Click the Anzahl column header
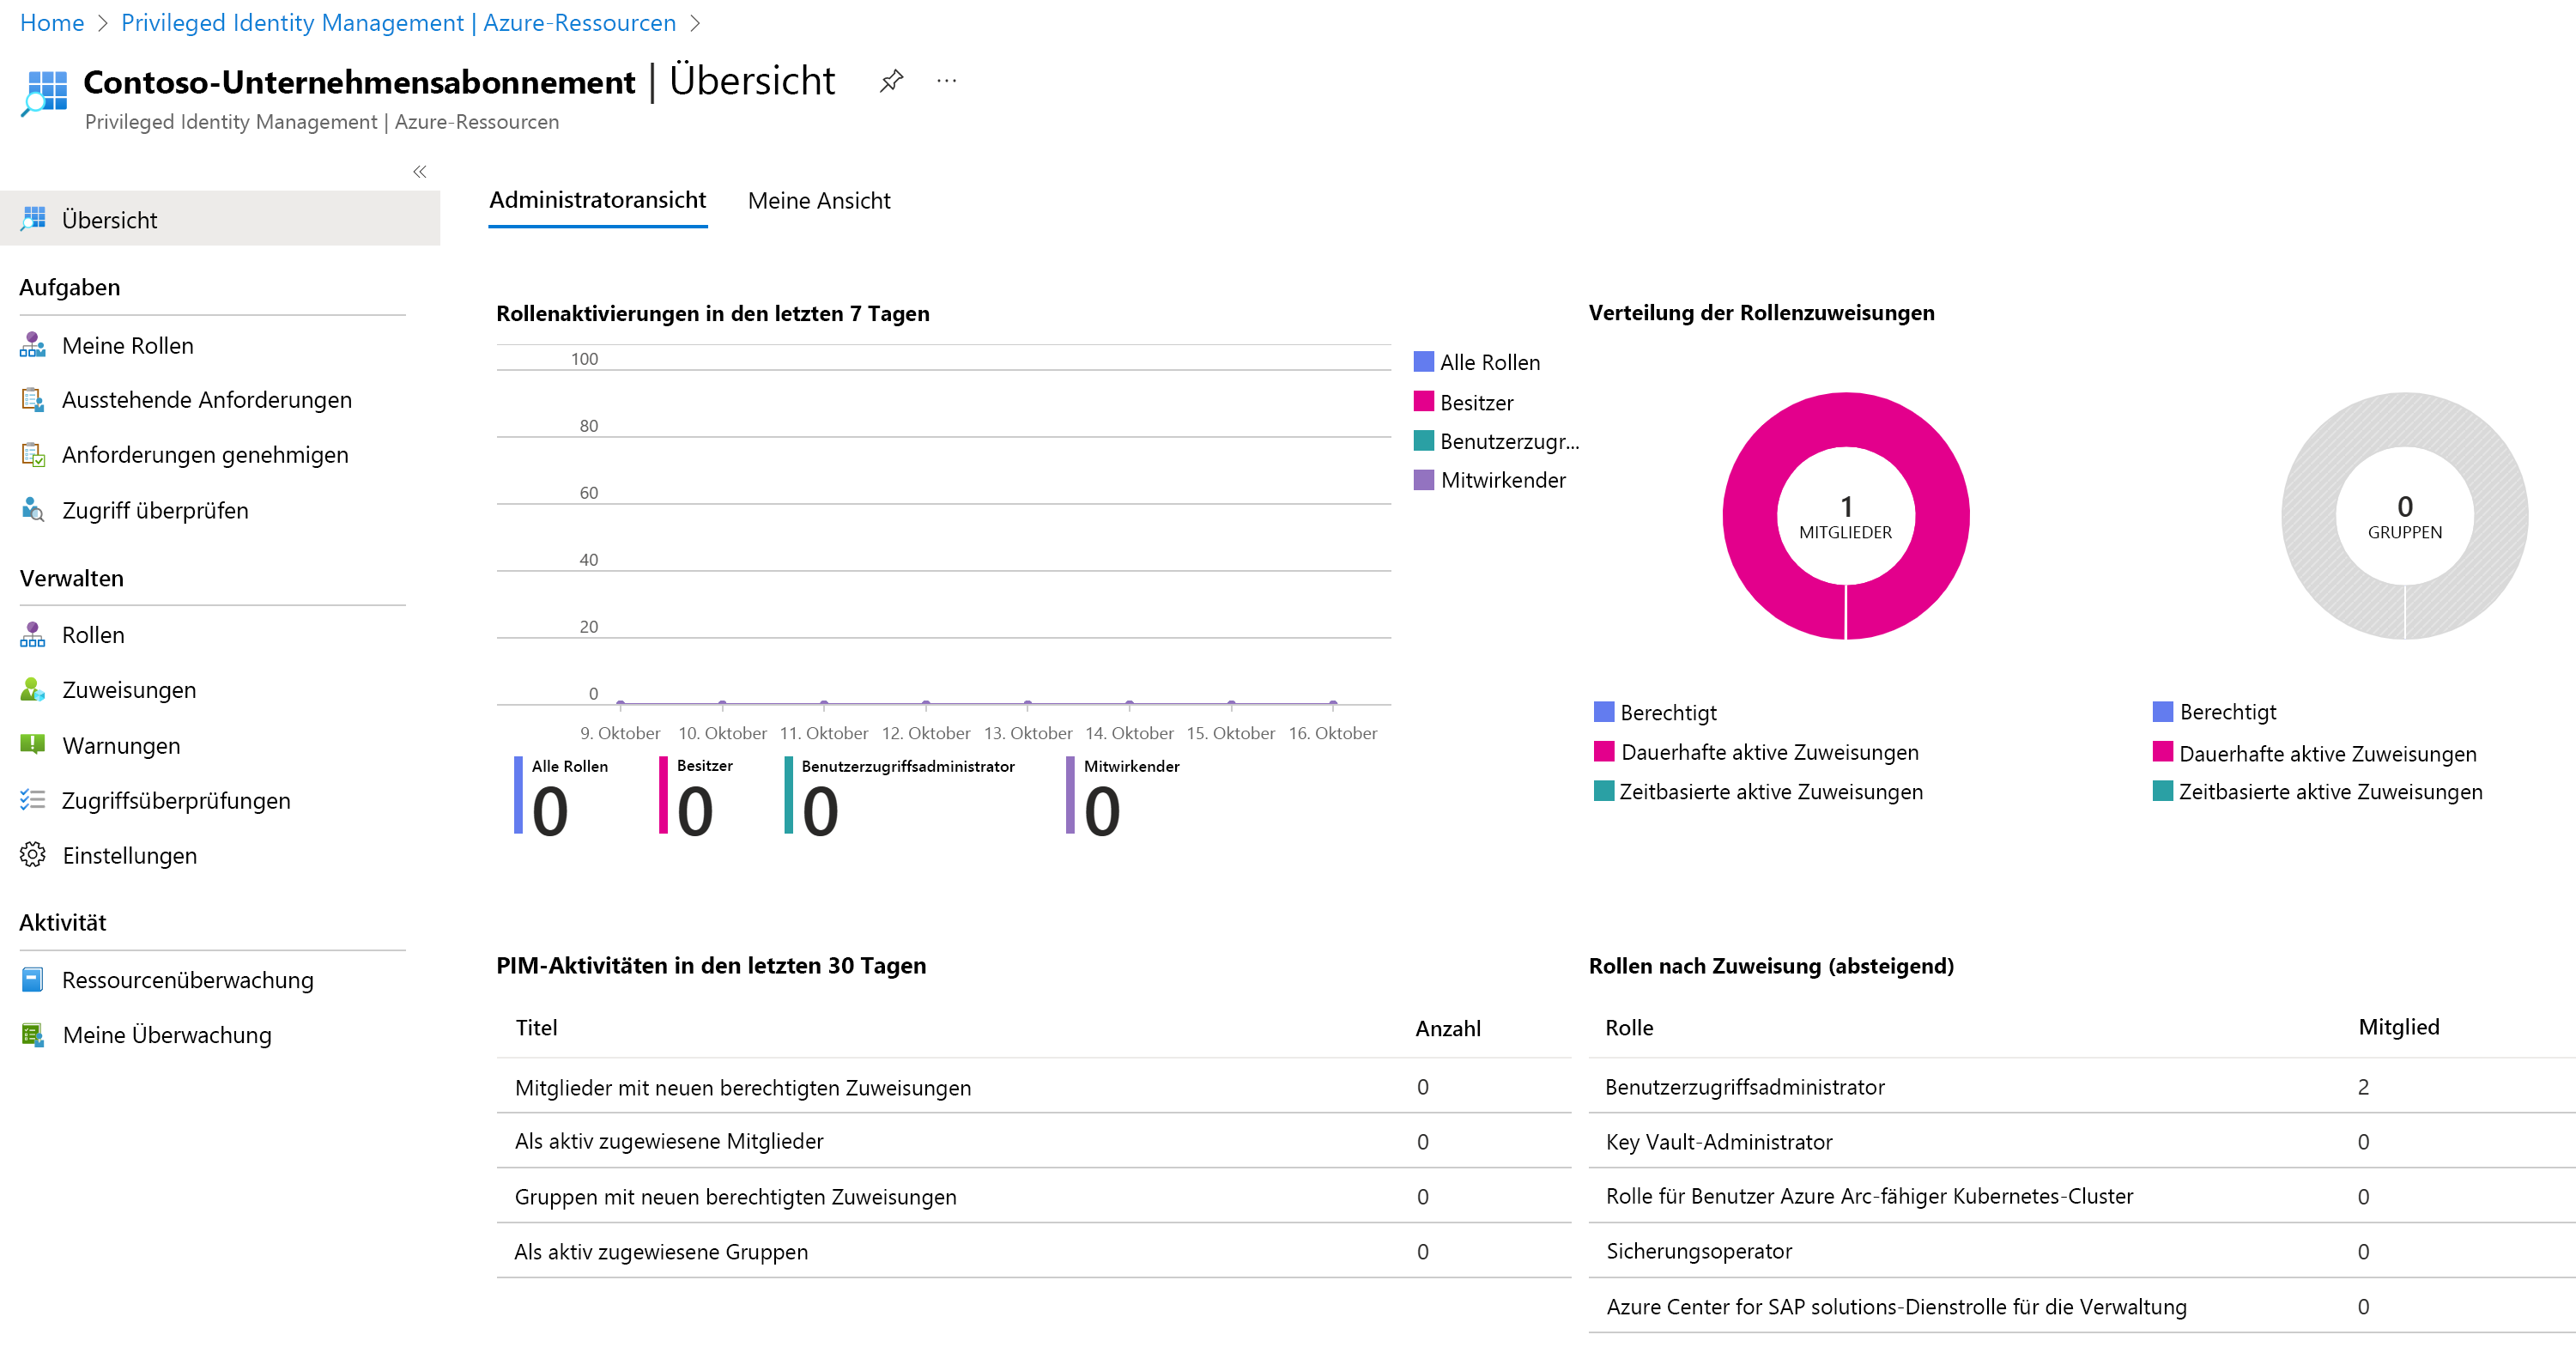This screenshot has height=1353, width=2576. point(1448,1028)
